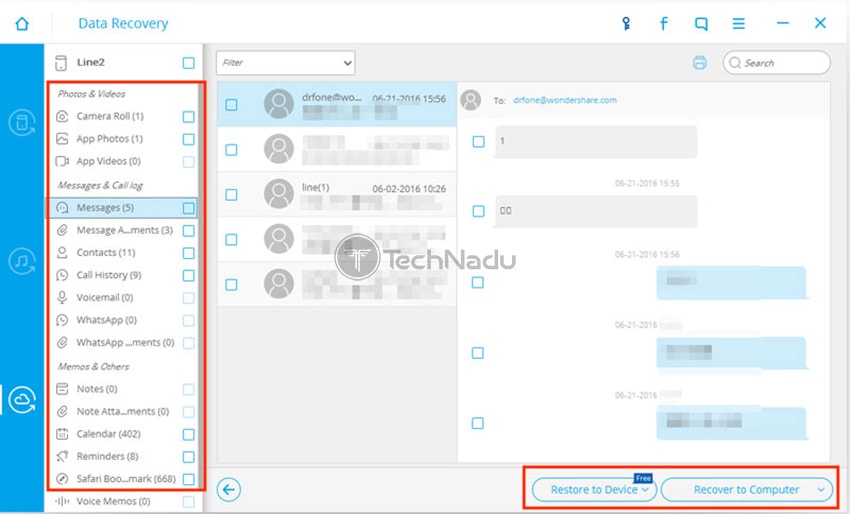Expand the Restore to Device dropdown arrow
Image resolution: width=850 pixels, height=514 pixels.
[645, 490]
